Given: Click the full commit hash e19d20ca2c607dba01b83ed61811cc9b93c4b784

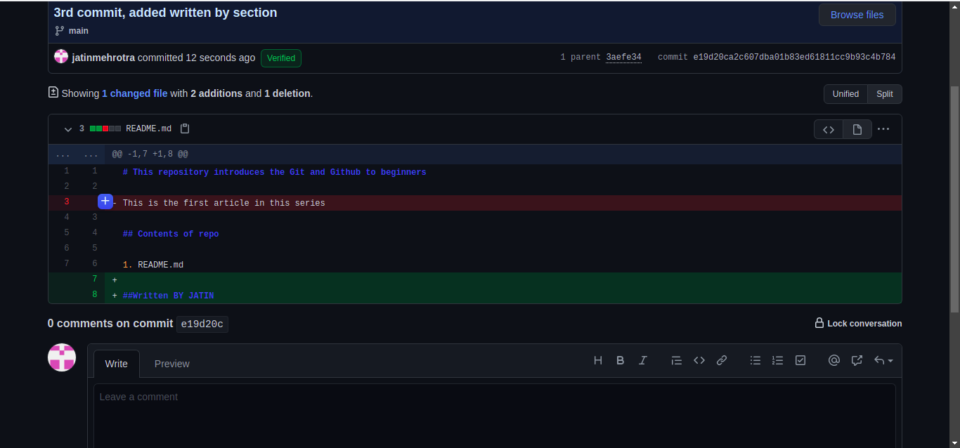Looking at the screenshot, I should pyautogui.click(x=795, y=58).
